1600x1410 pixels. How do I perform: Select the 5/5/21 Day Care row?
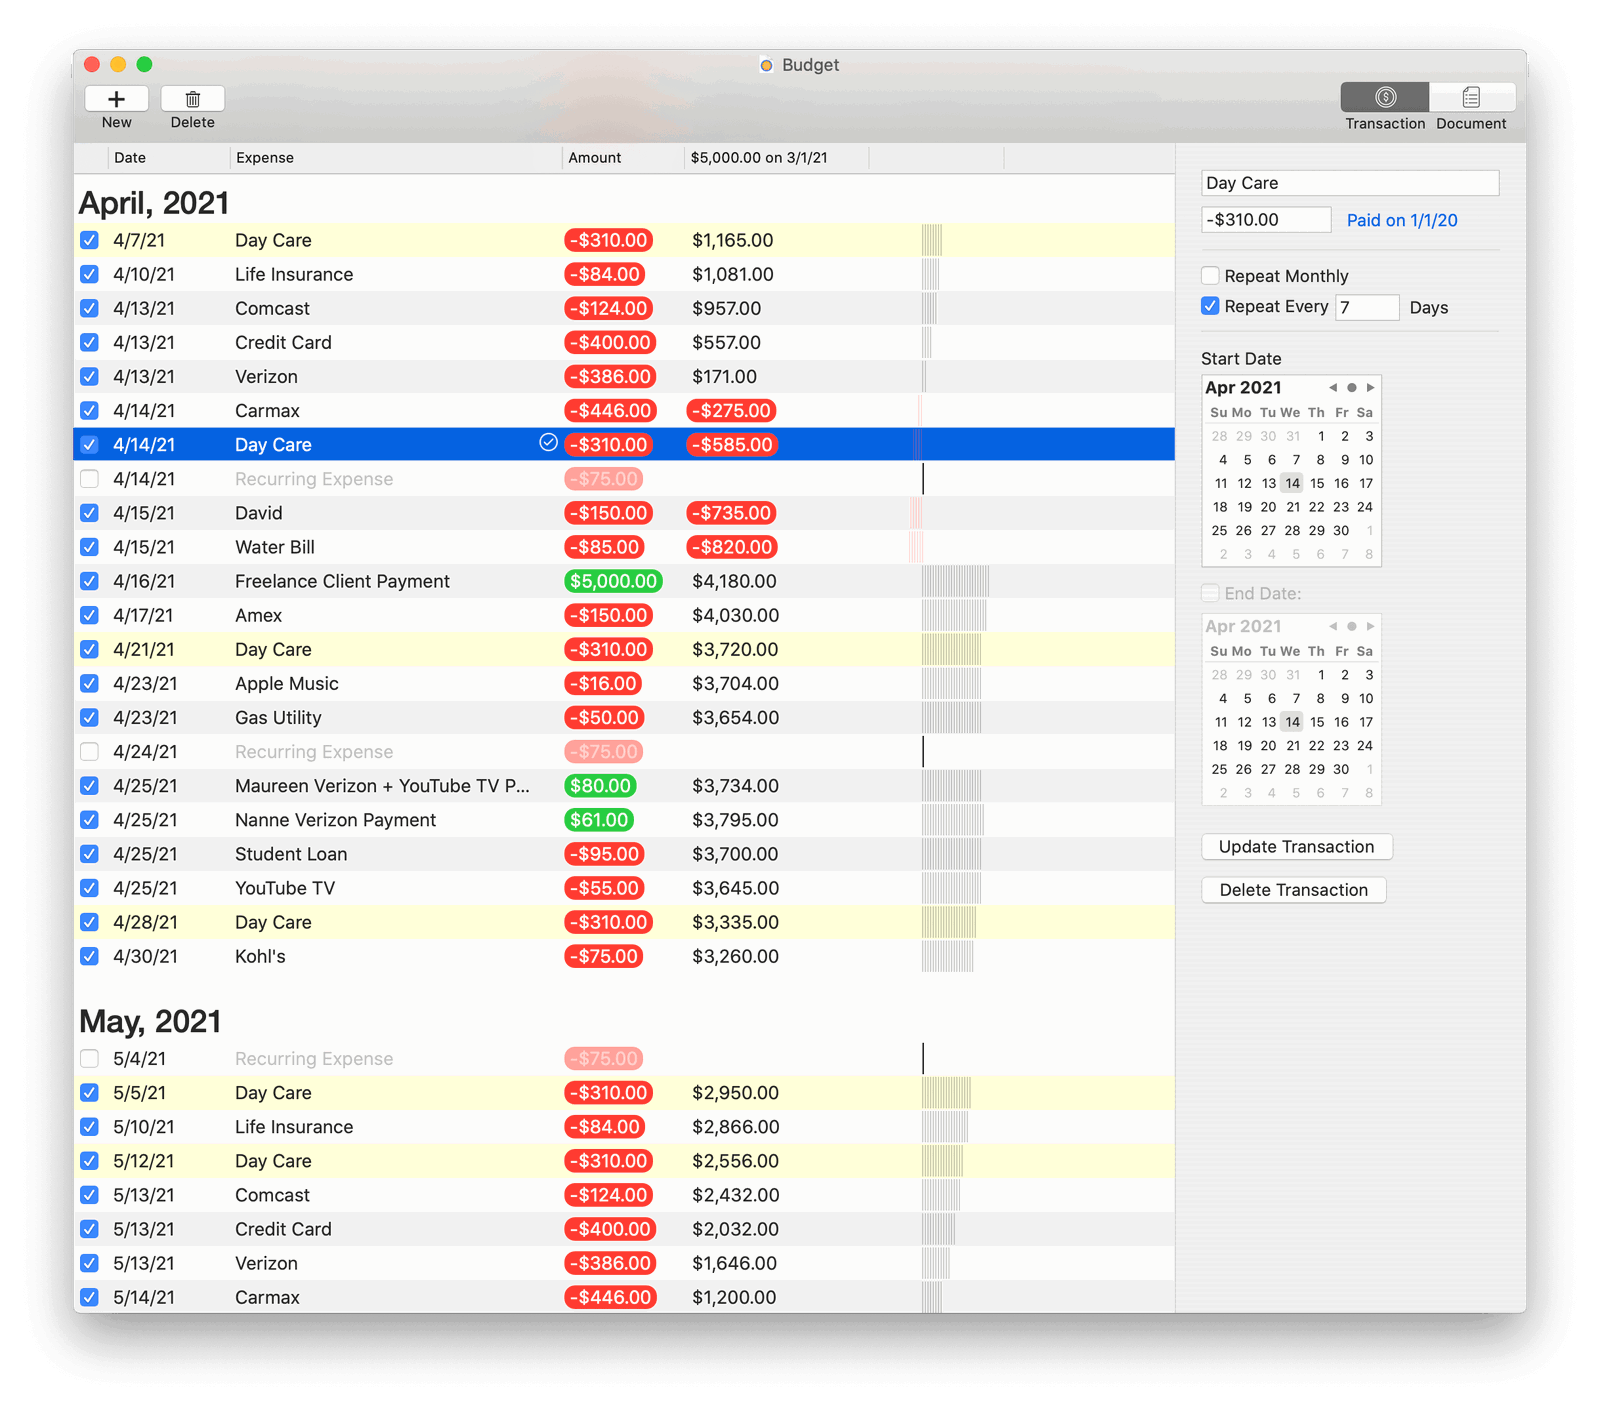(624, 1093)
